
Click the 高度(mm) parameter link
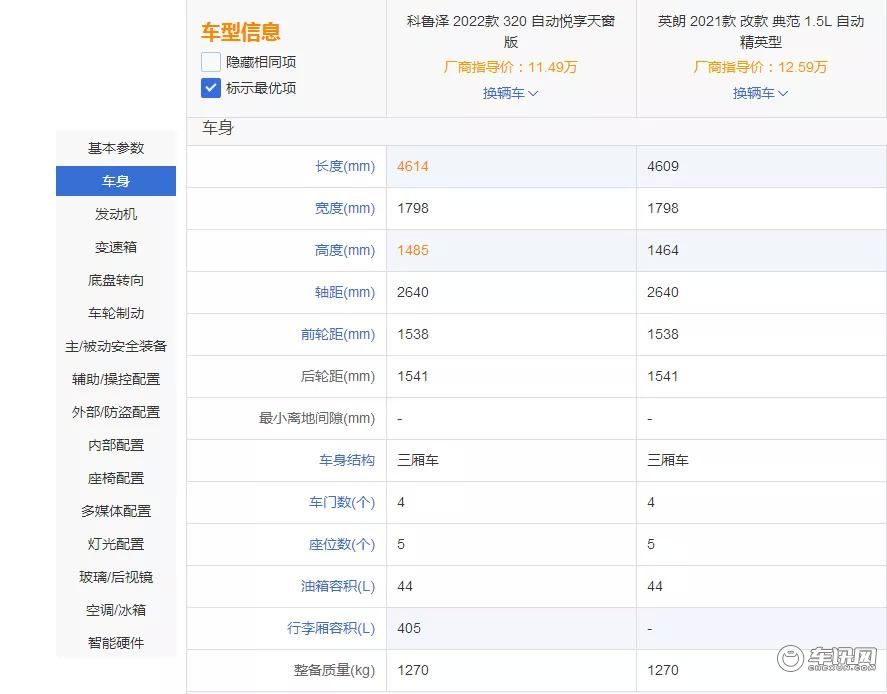click(345, 250)
